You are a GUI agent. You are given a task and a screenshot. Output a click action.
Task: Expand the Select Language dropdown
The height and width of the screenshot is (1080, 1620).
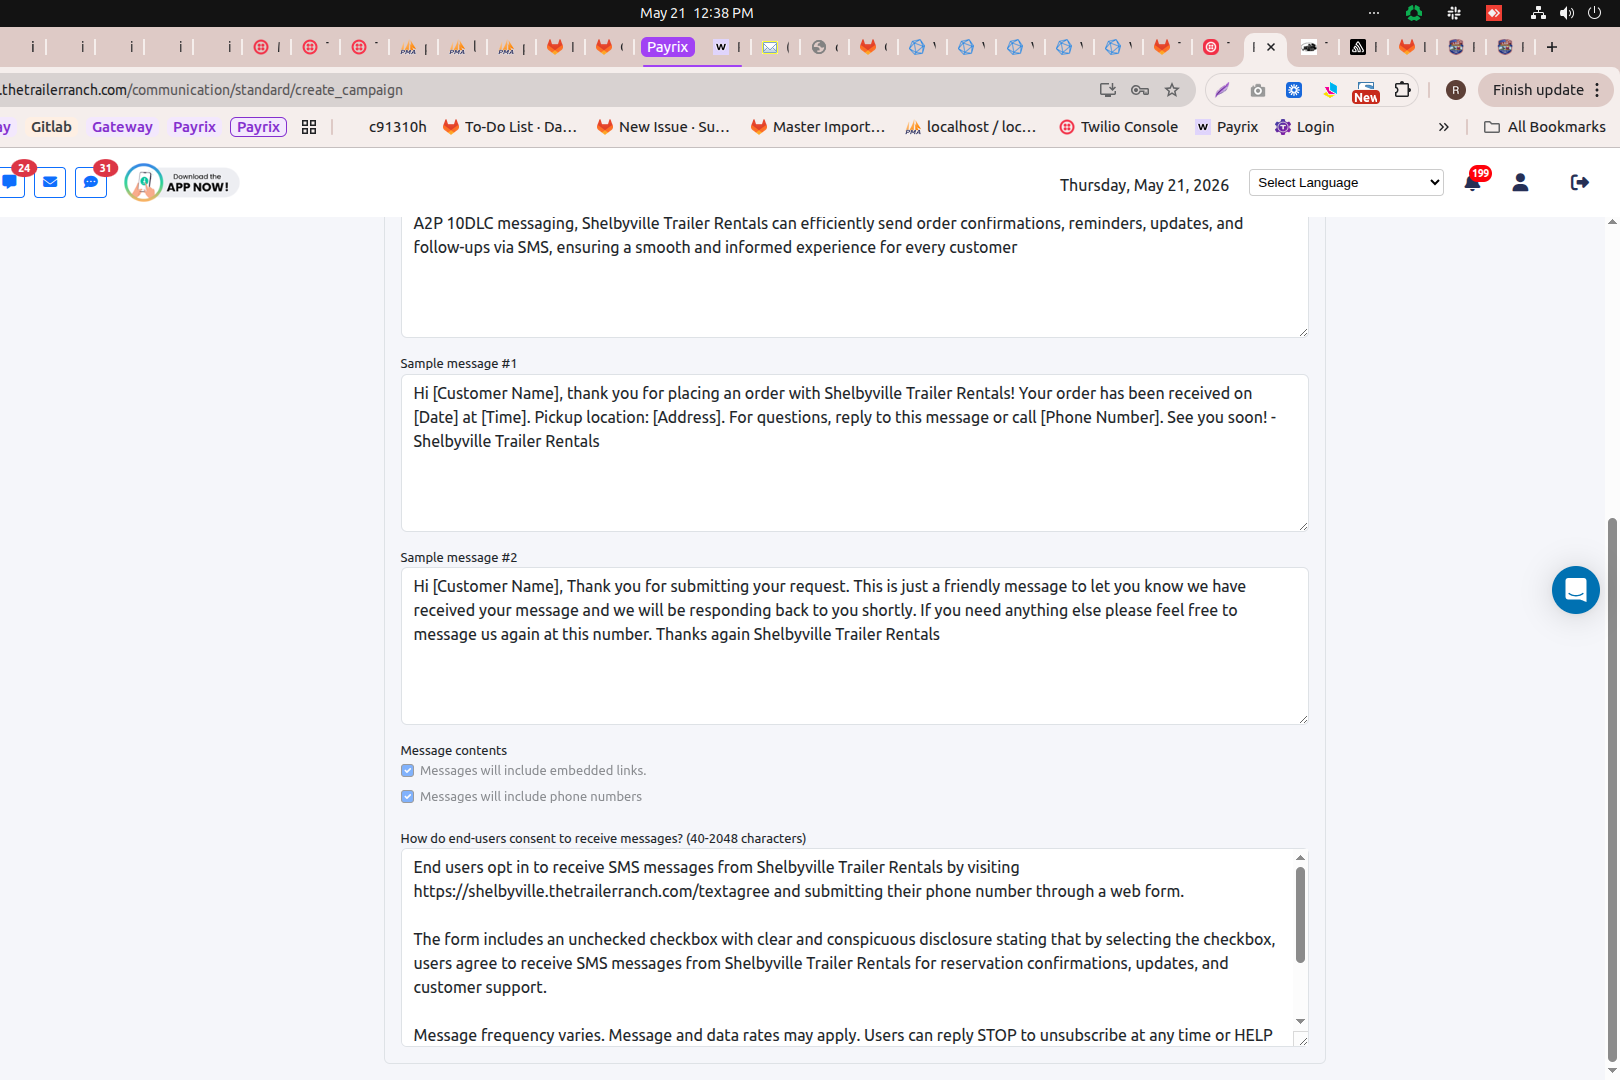click(1346, 182)
